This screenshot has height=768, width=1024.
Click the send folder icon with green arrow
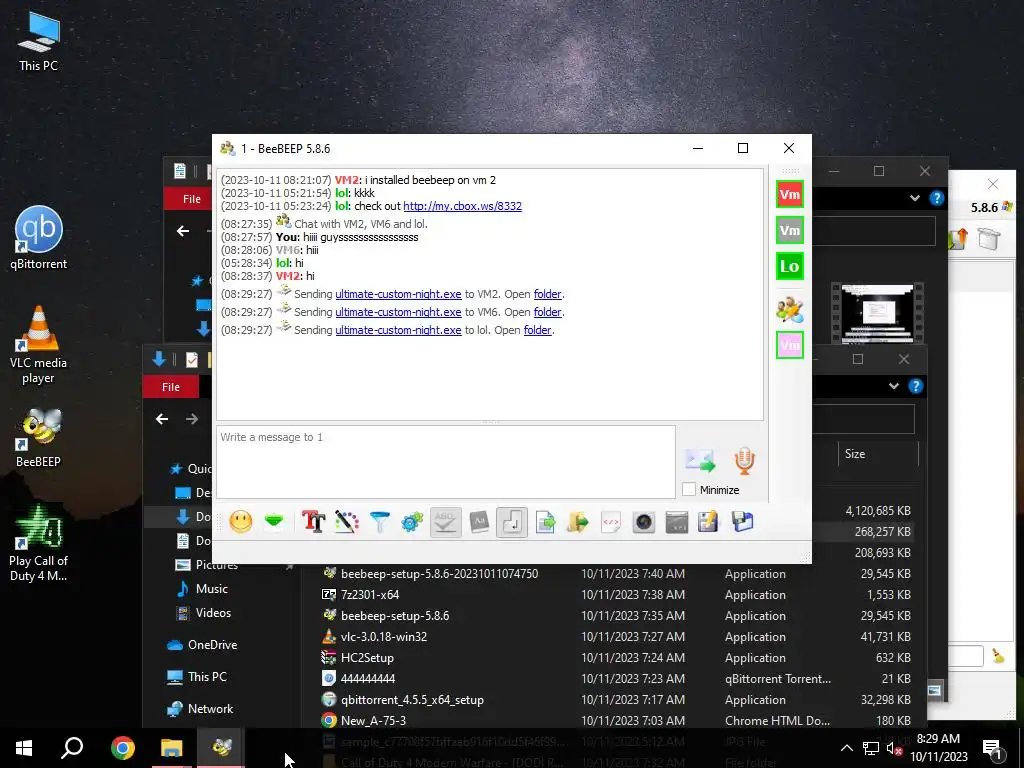pos(578,522)
